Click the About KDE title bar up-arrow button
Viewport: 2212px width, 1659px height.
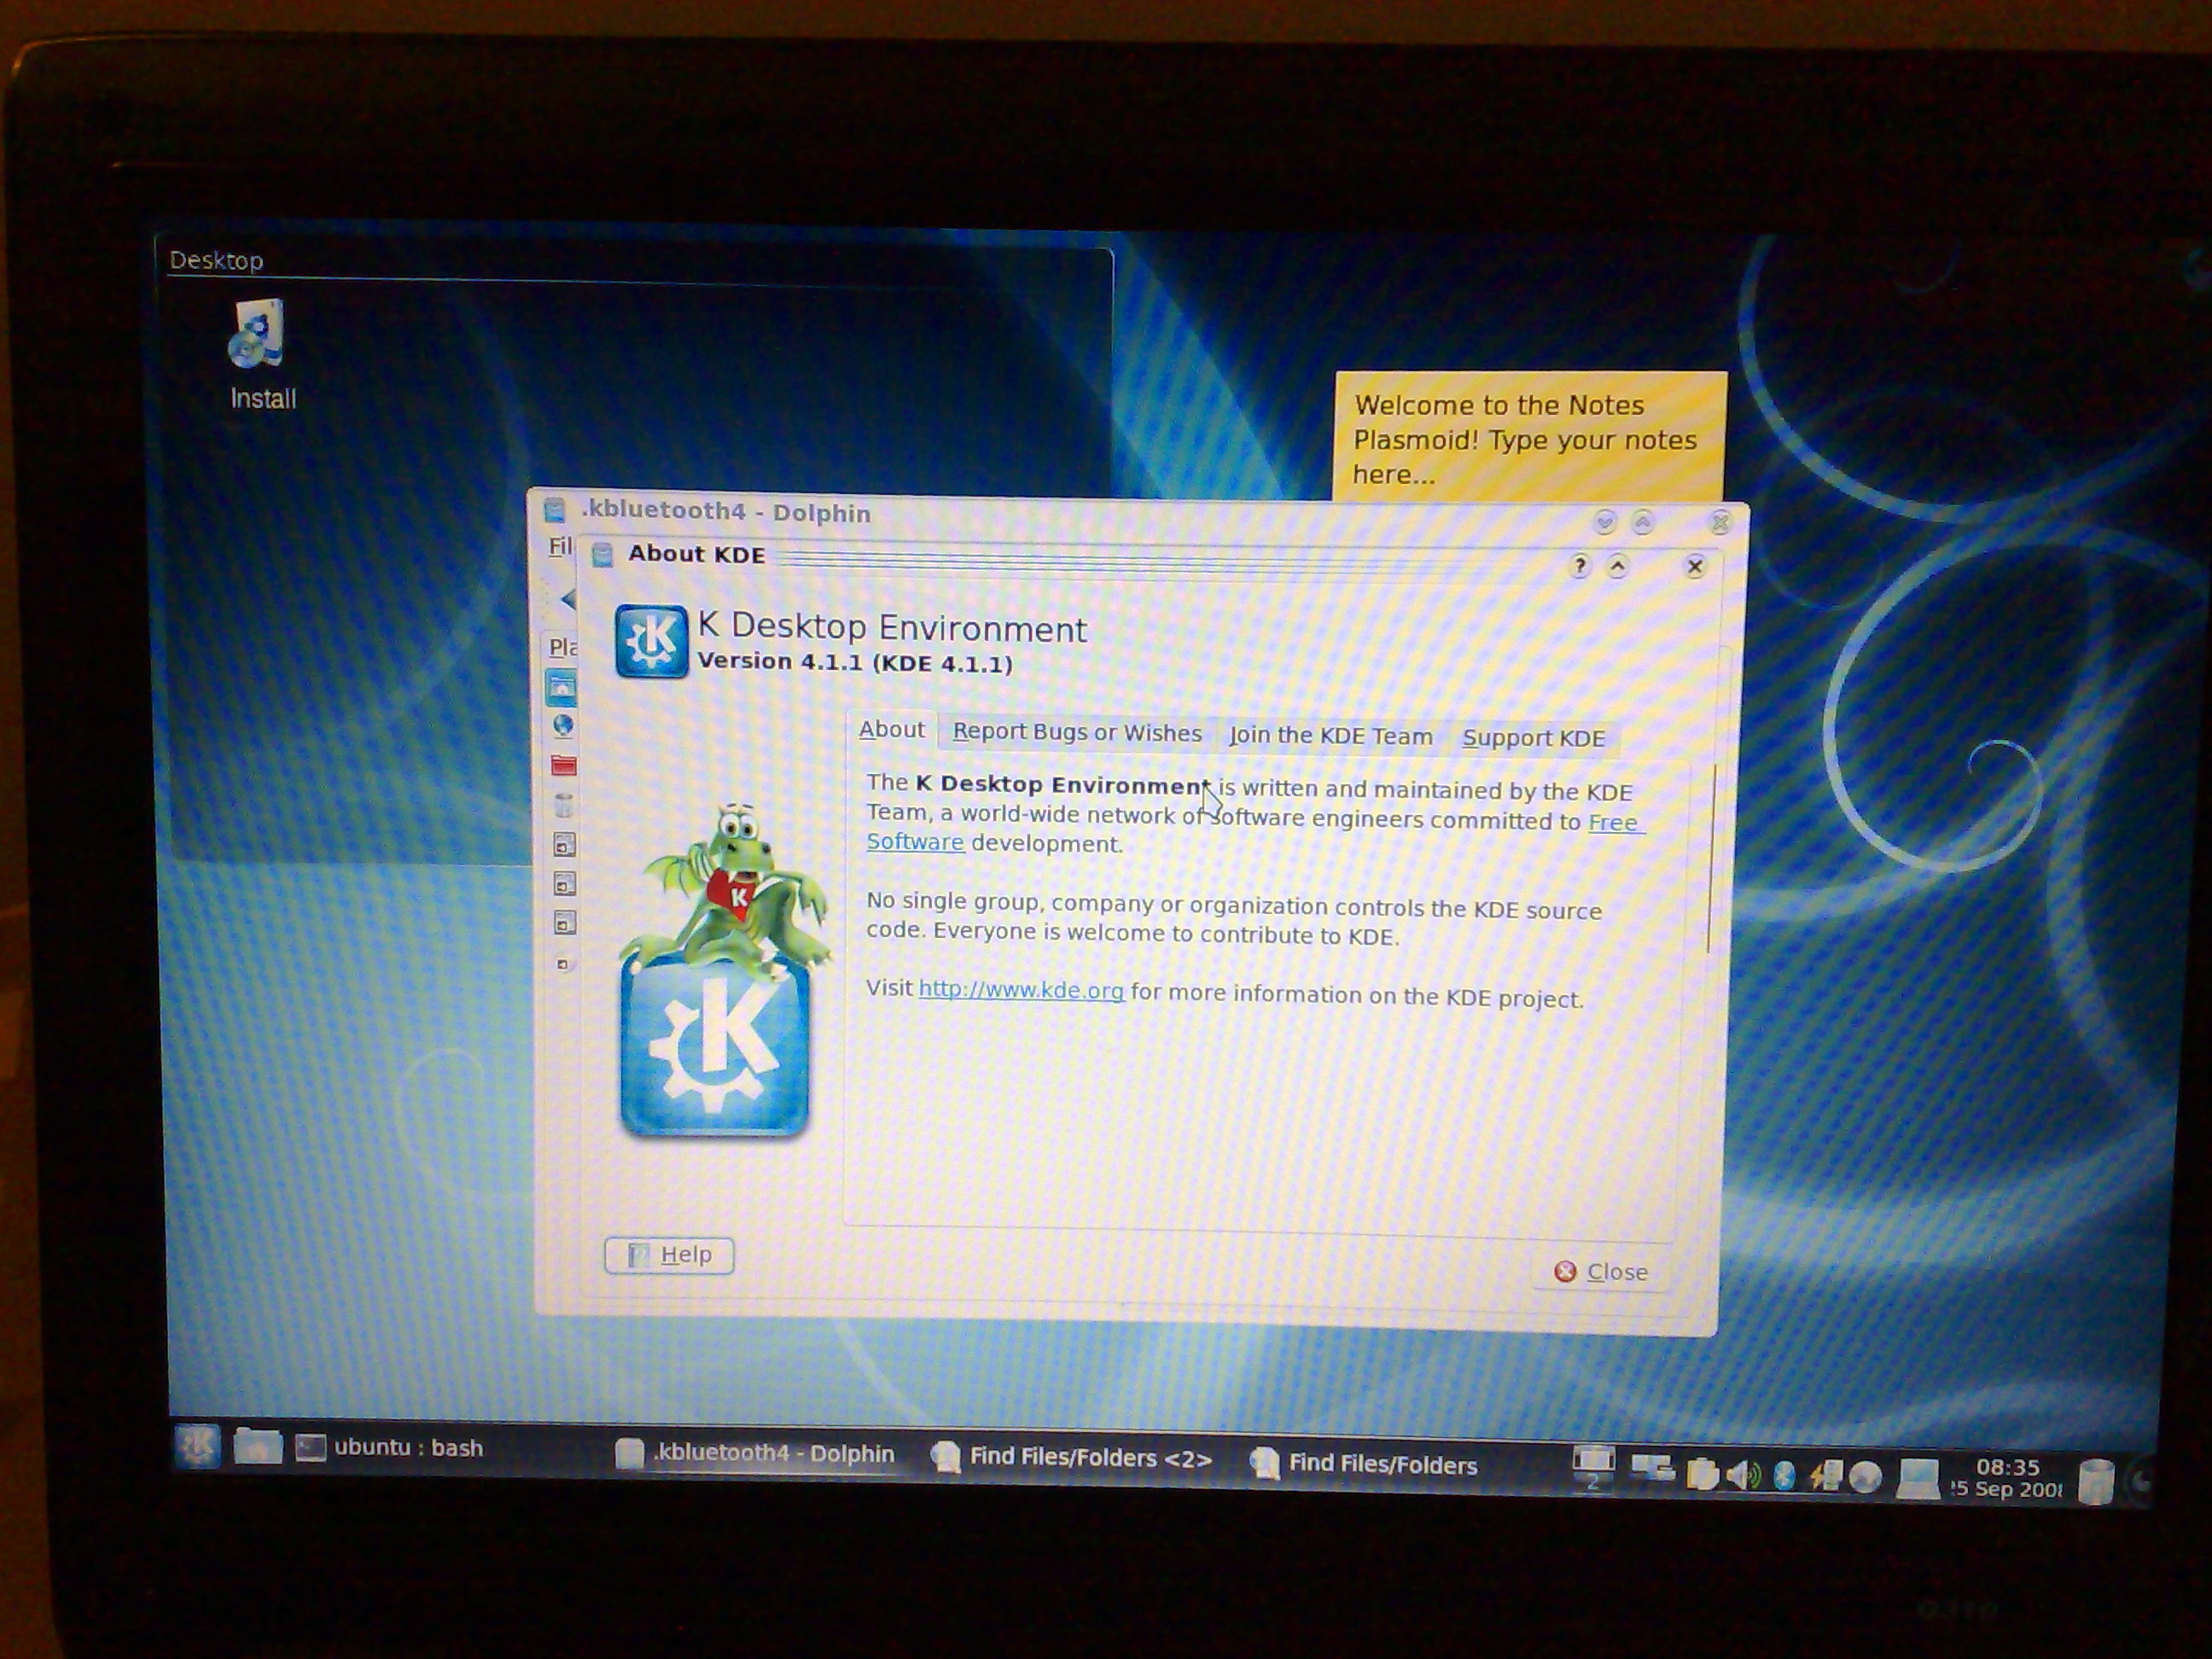(1617, 567)
